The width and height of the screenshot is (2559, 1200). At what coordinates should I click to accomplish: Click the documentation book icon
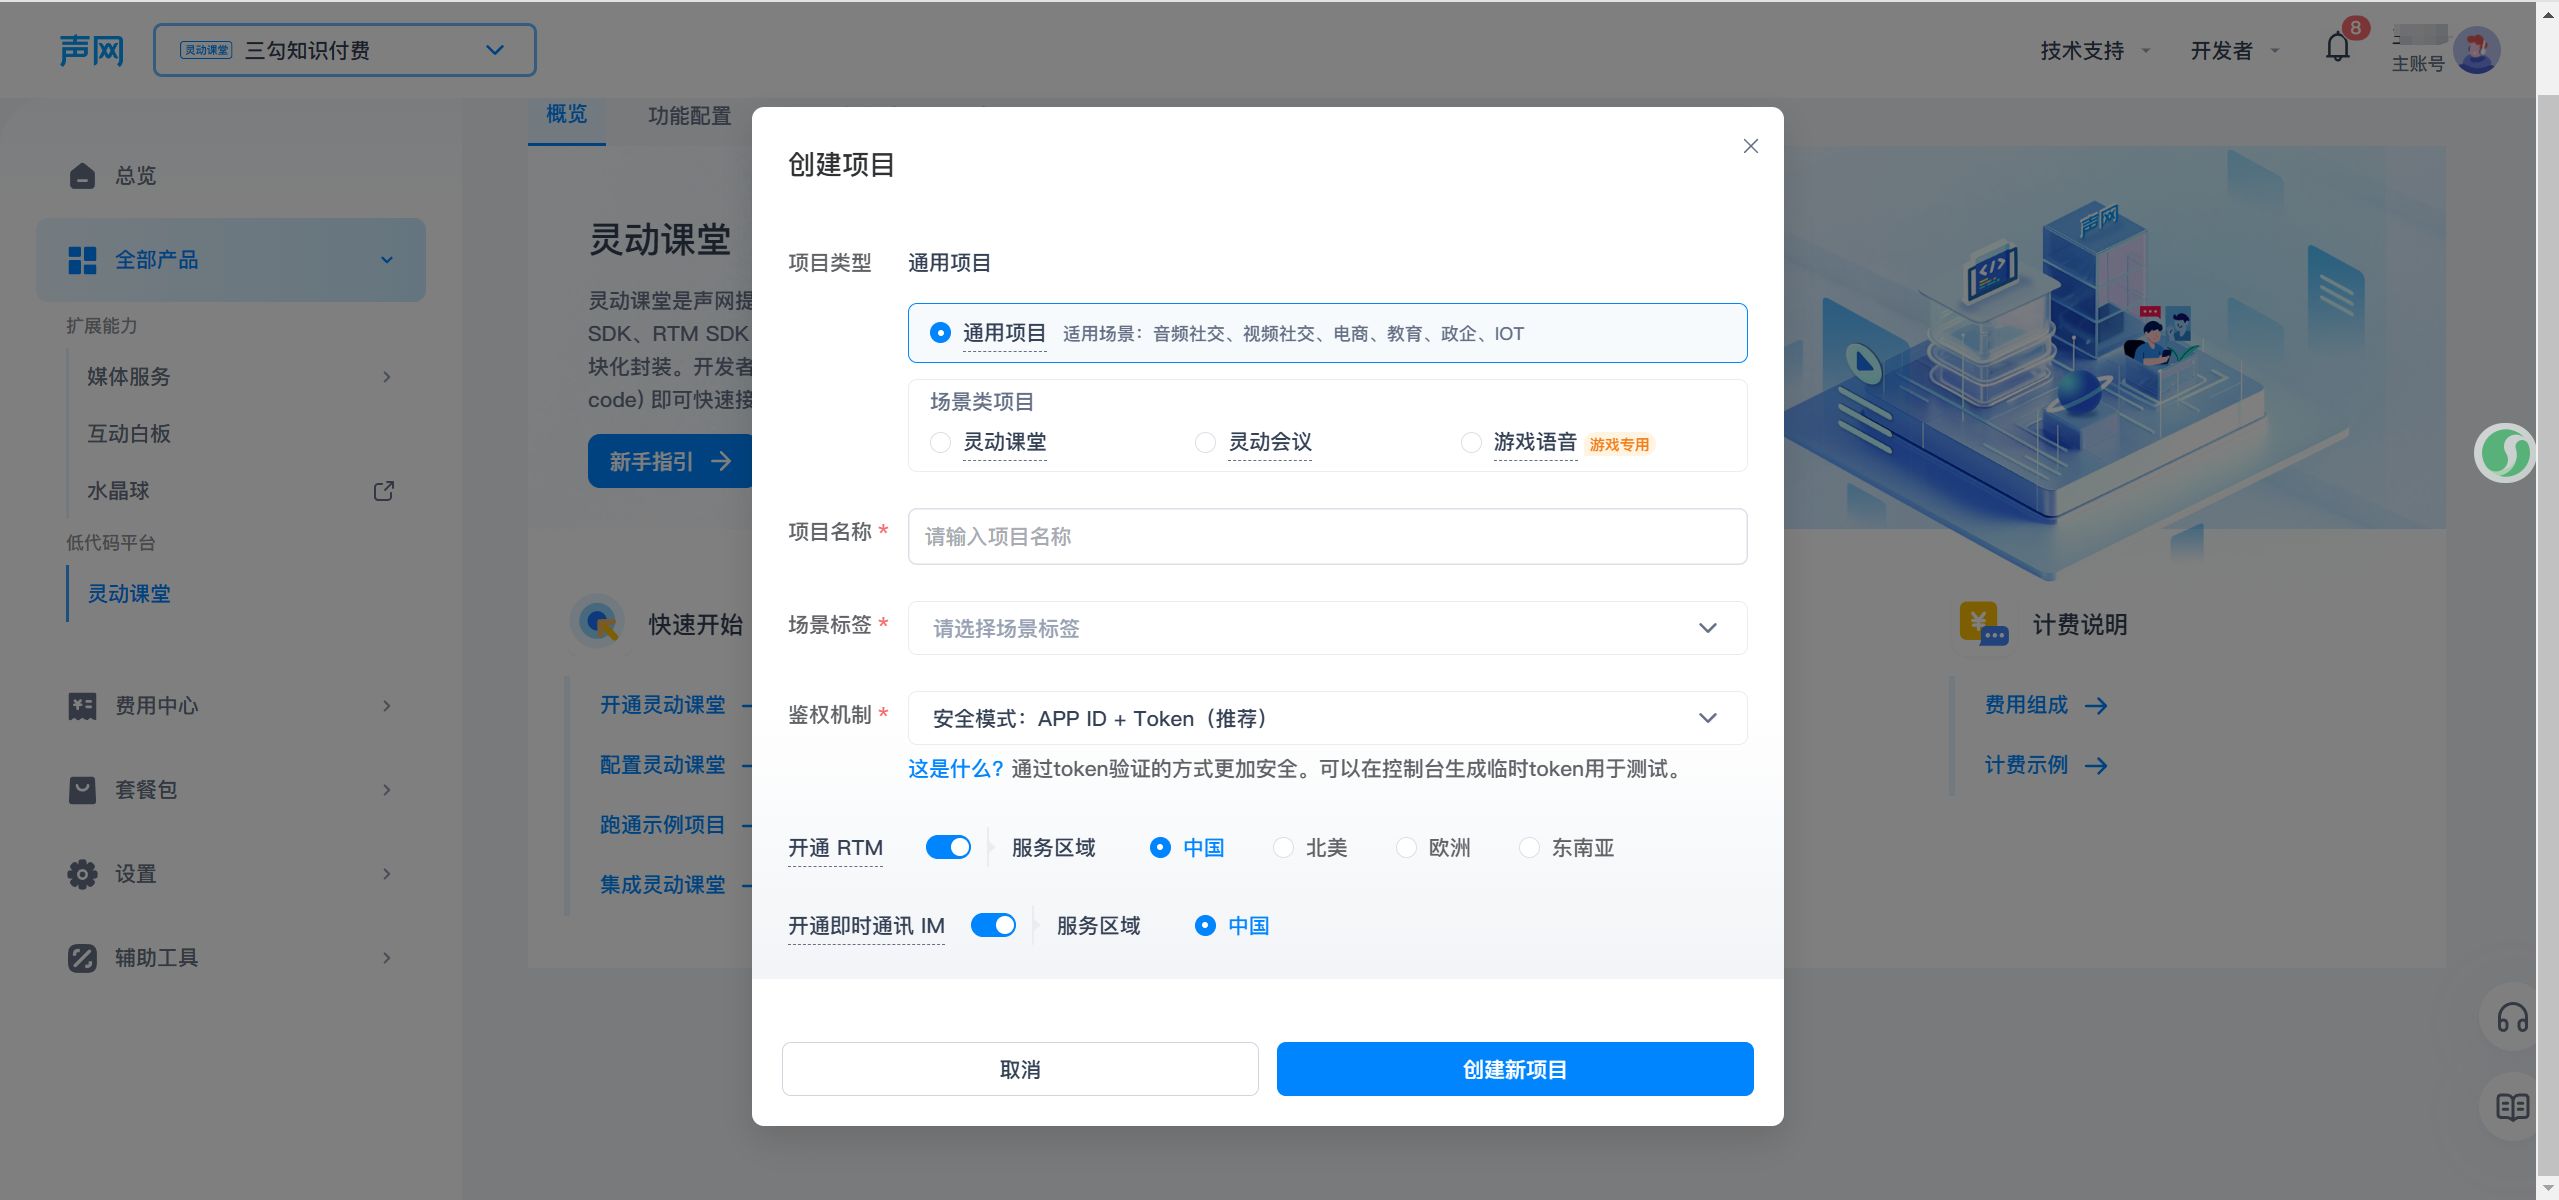click(2511, 1106)
